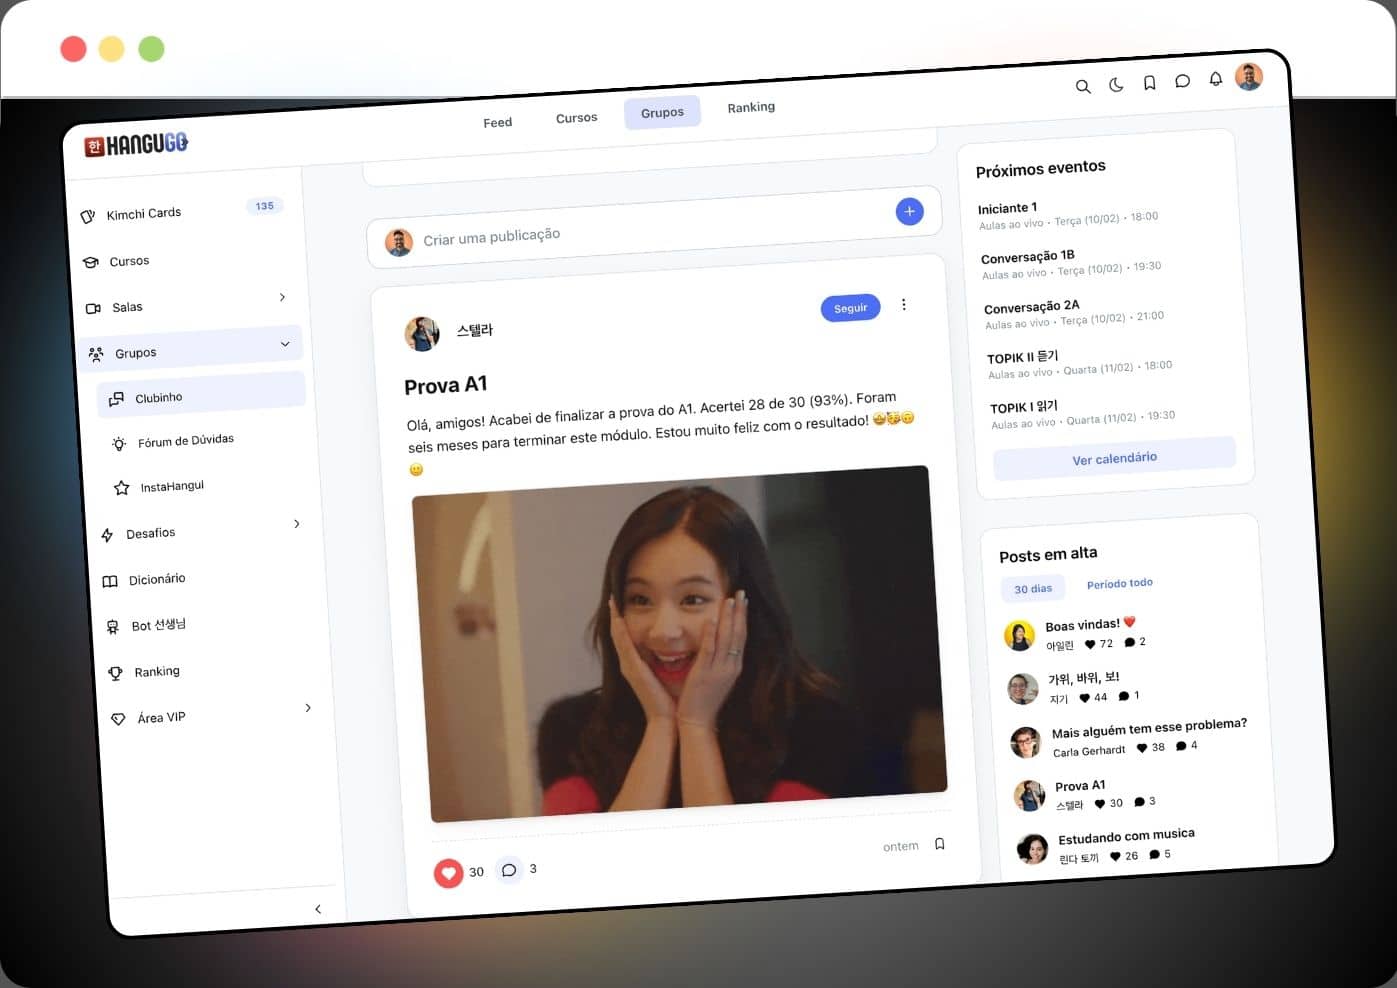Expand the Desafios sidebar section
1397x988 pixels.
(x=296, y=524)
